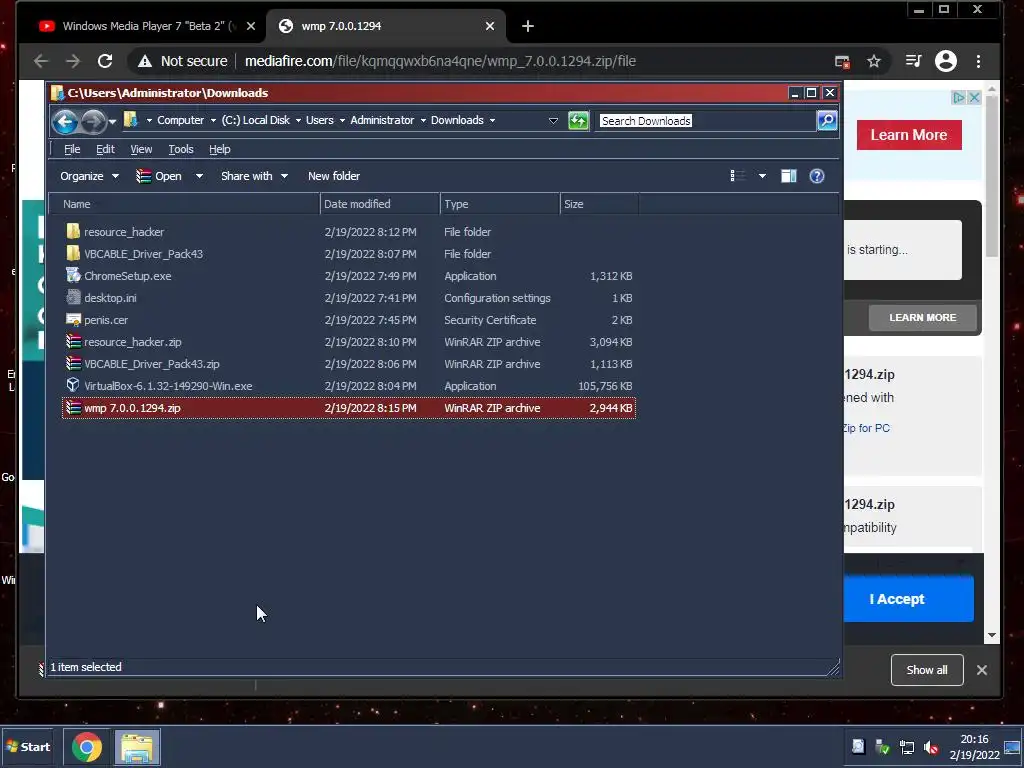Sort by Date modified column header

click(x=380, y=204)
